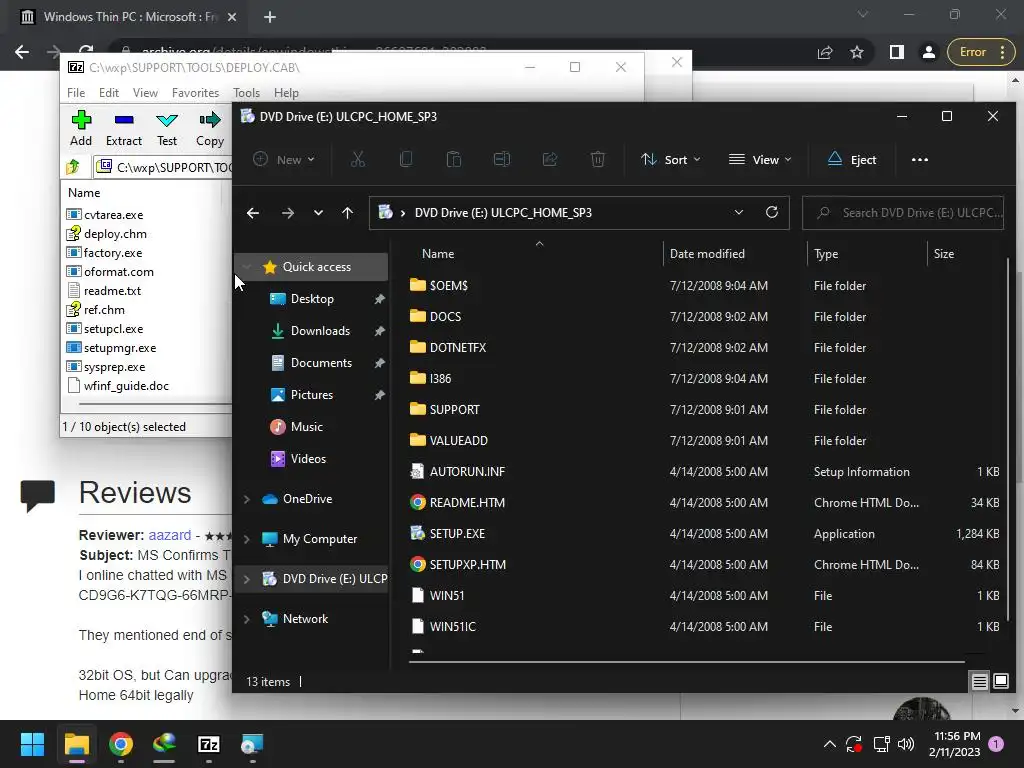The width and height of the screenshot is (1024, 768).
Task: Open Videos in Quick access
Action: [308, 458]
